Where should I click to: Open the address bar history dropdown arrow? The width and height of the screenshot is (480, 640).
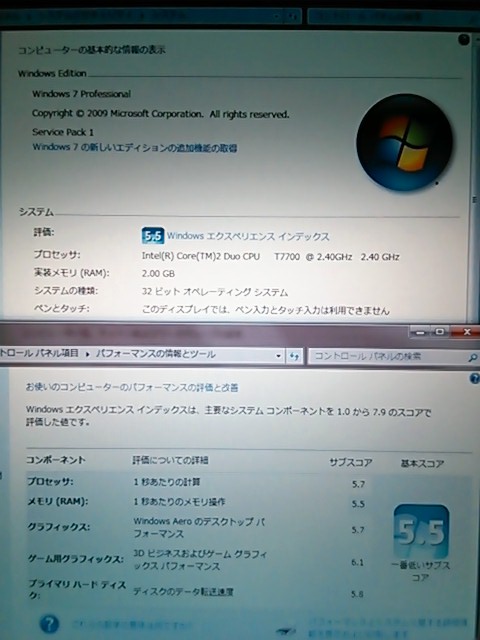pos(278,356)
